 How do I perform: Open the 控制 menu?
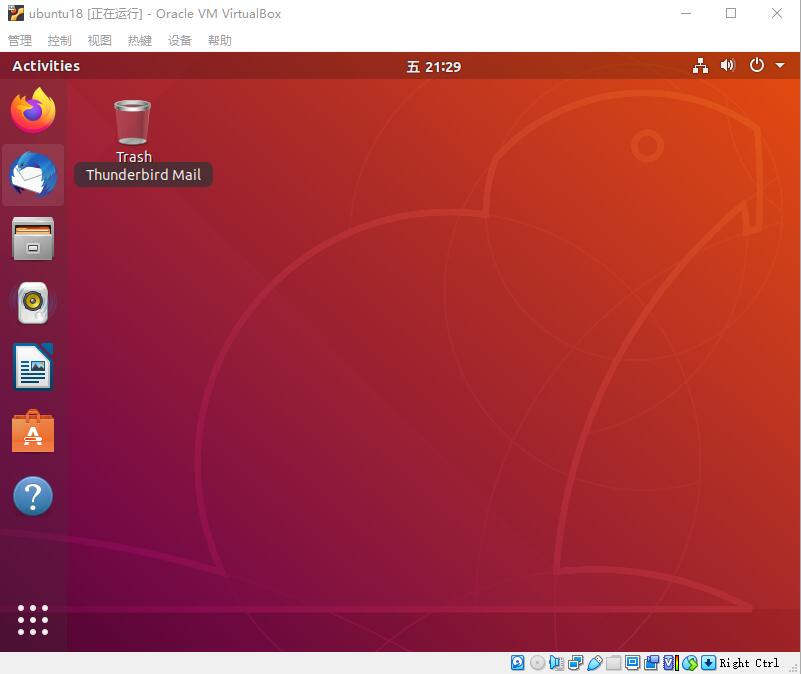click(60, 40)
